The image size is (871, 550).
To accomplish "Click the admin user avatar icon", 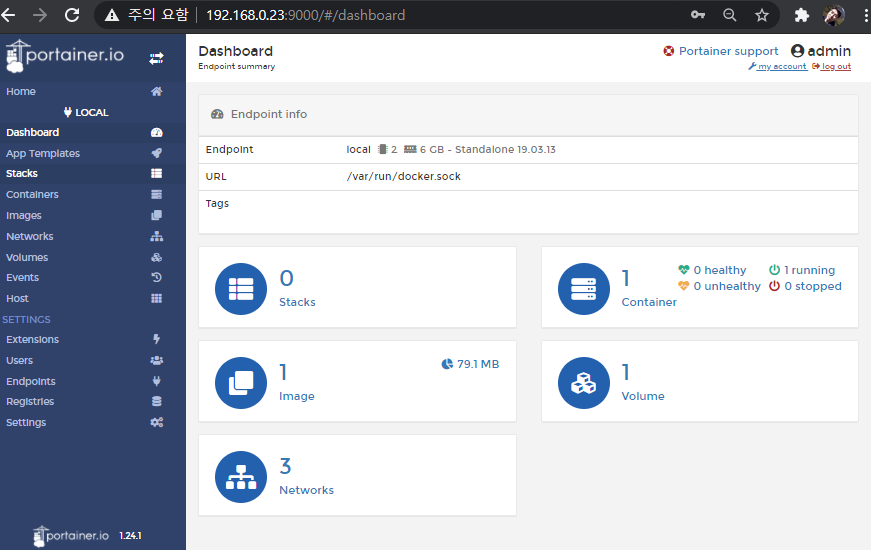I will click(x=797, y=51).
